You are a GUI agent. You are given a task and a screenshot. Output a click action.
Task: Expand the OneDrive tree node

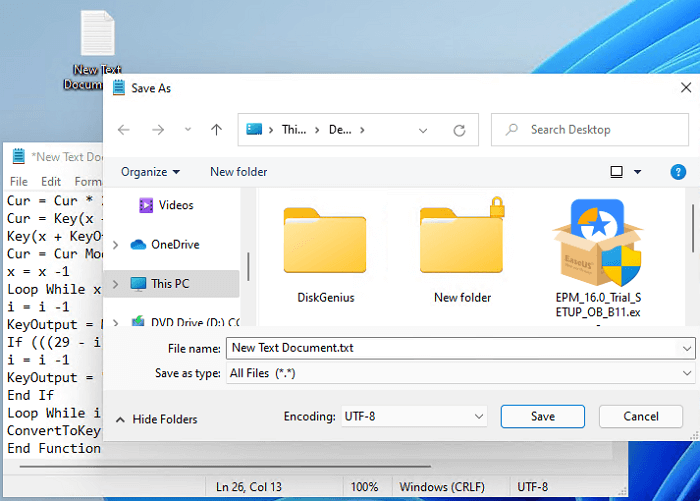[116, 245]
